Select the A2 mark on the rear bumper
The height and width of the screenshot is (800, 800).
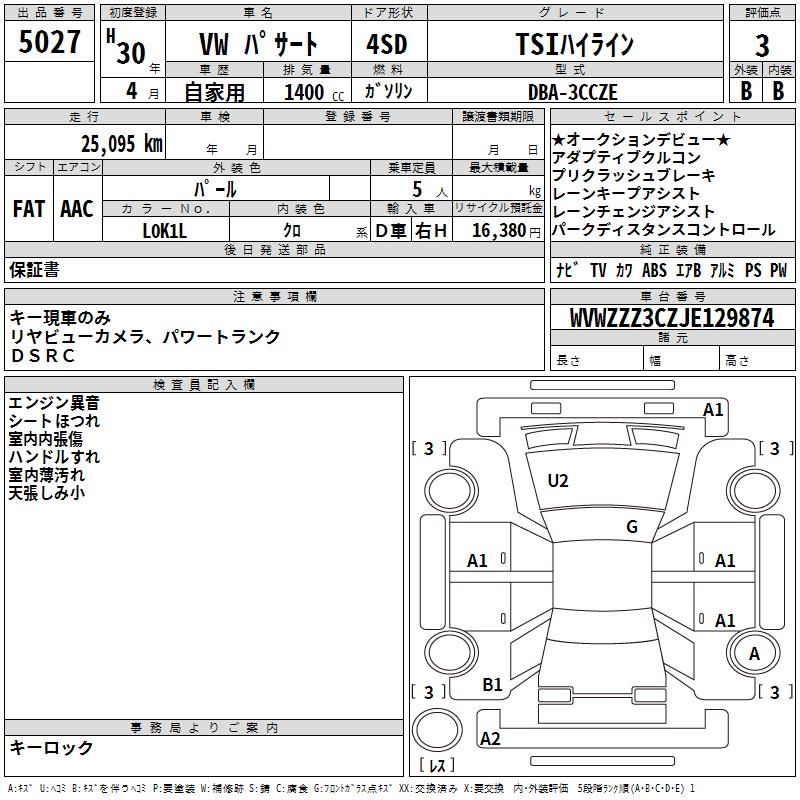(490, 739)
